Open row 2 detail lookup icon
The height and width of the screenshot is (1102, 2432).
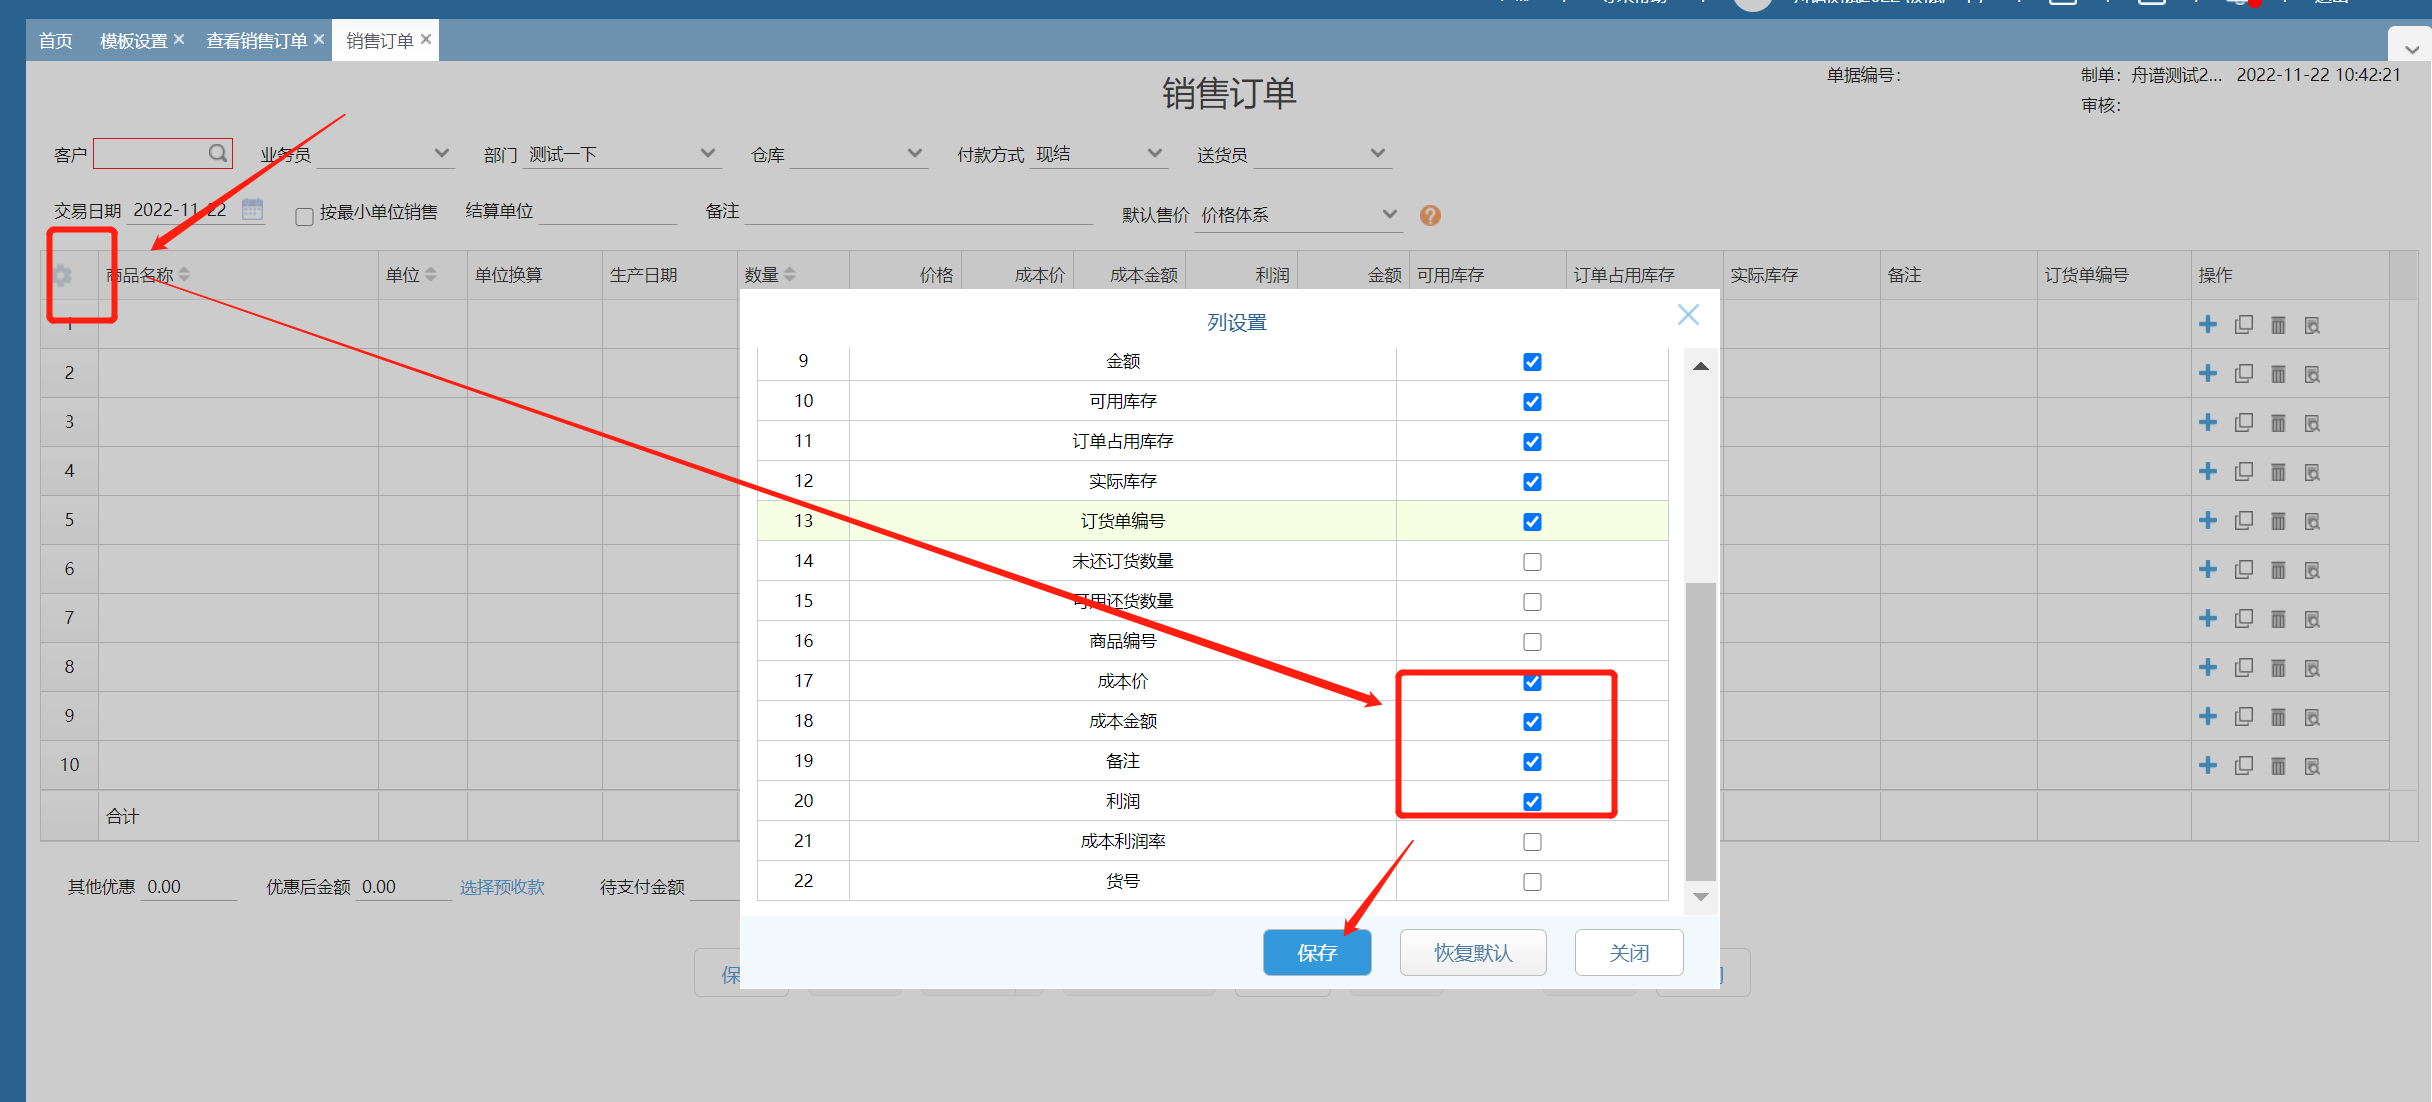pos(2312,374)
